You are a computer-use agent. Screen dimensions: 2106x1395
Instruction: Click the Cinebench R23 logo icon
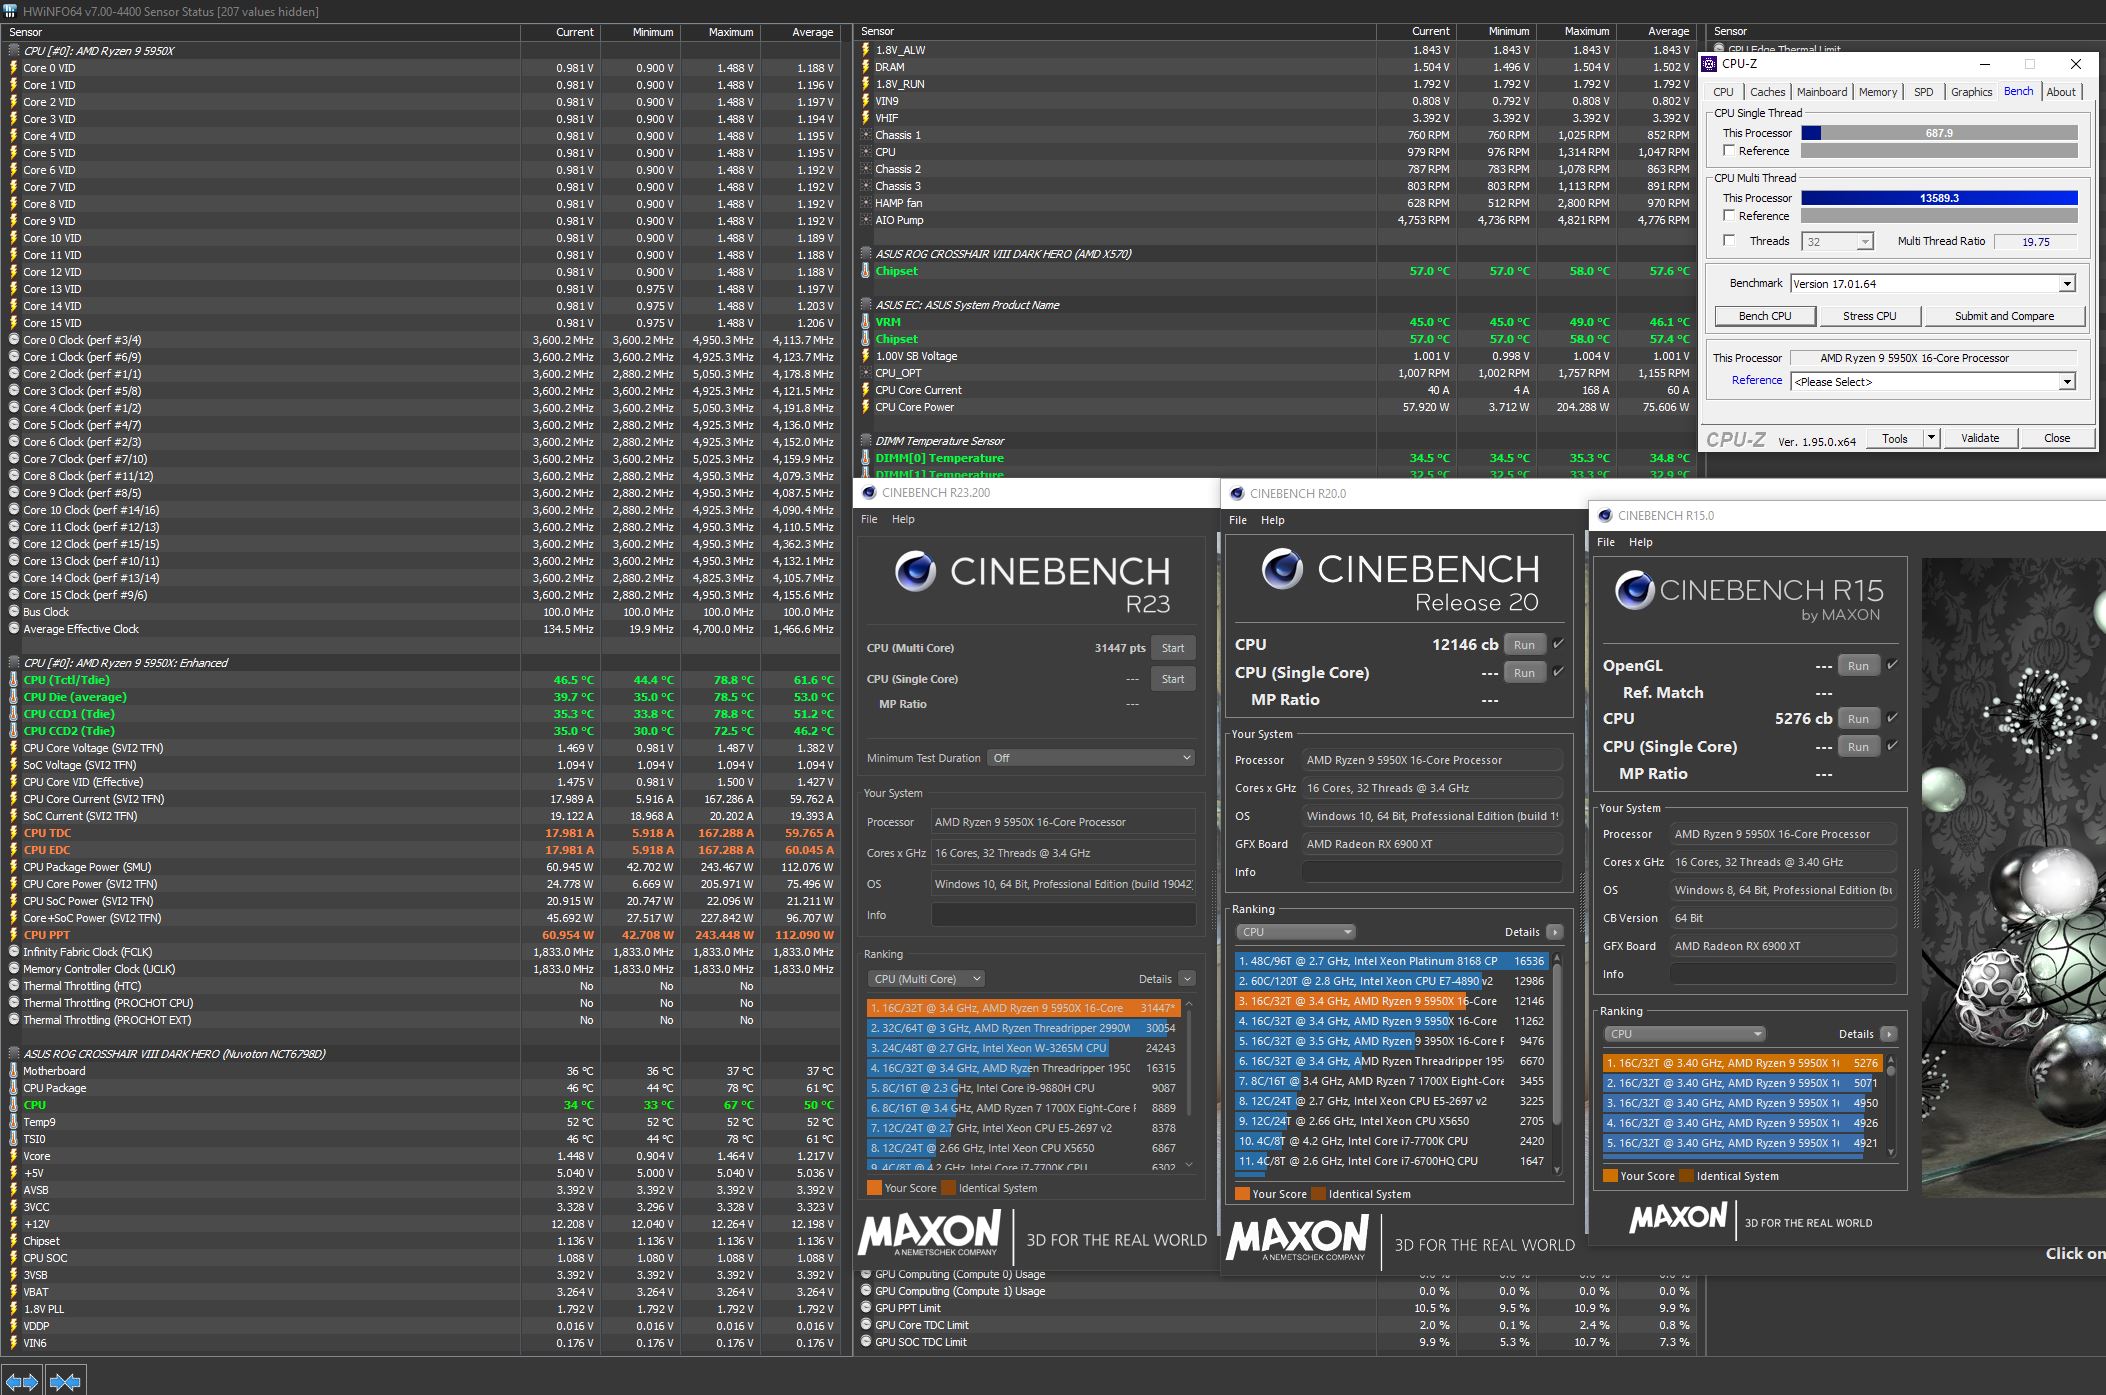pos(915,572)
